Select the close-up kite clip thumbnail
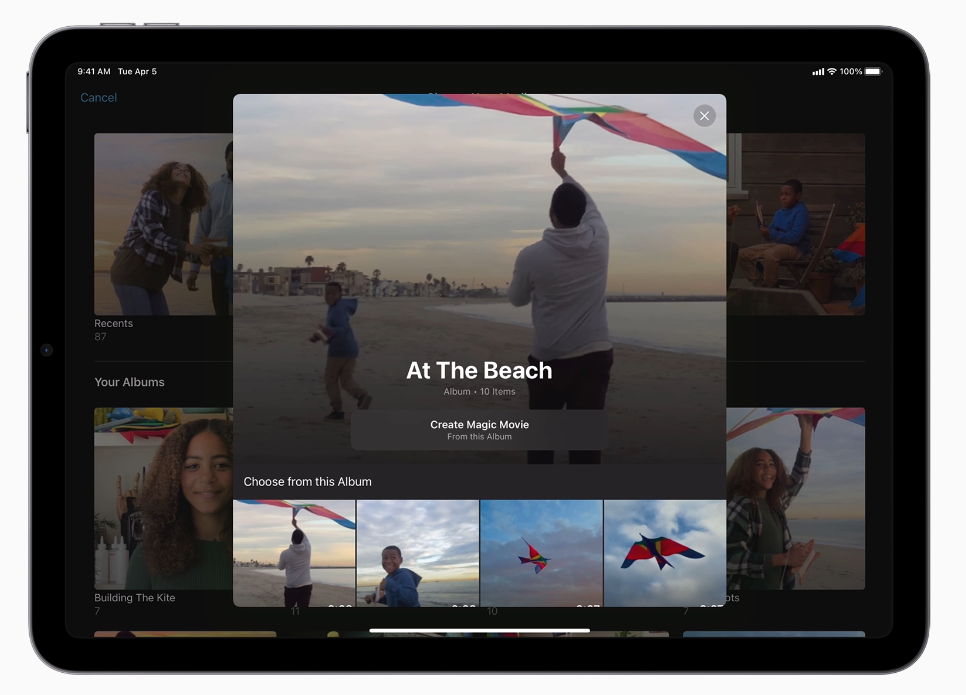Image resolution: width=966 pixels, height=695 pixels. tap(665, 553)
